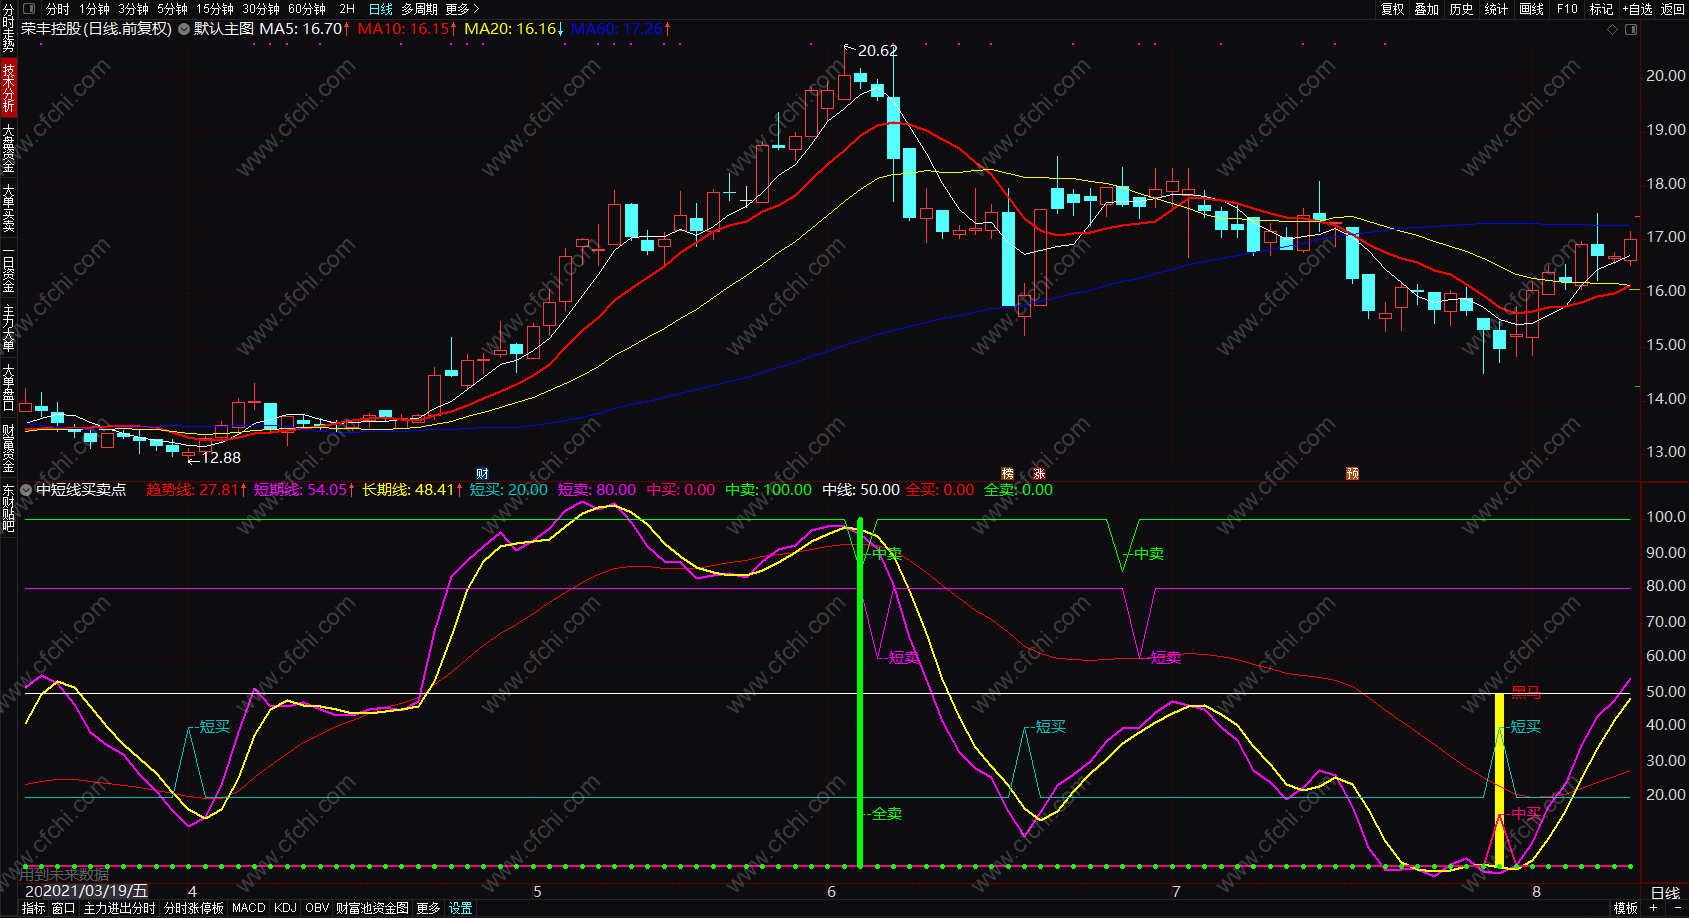Select the 日线 daily period tab
The height and width of the screenshot is (918, 1689).
(381, 9)
